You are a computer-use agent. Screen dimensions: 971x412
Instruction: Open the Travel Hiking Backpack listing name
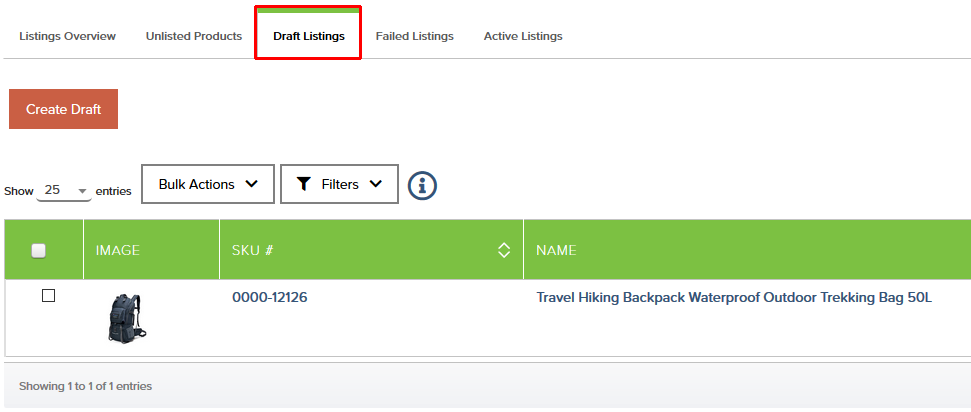coord(734,298)
